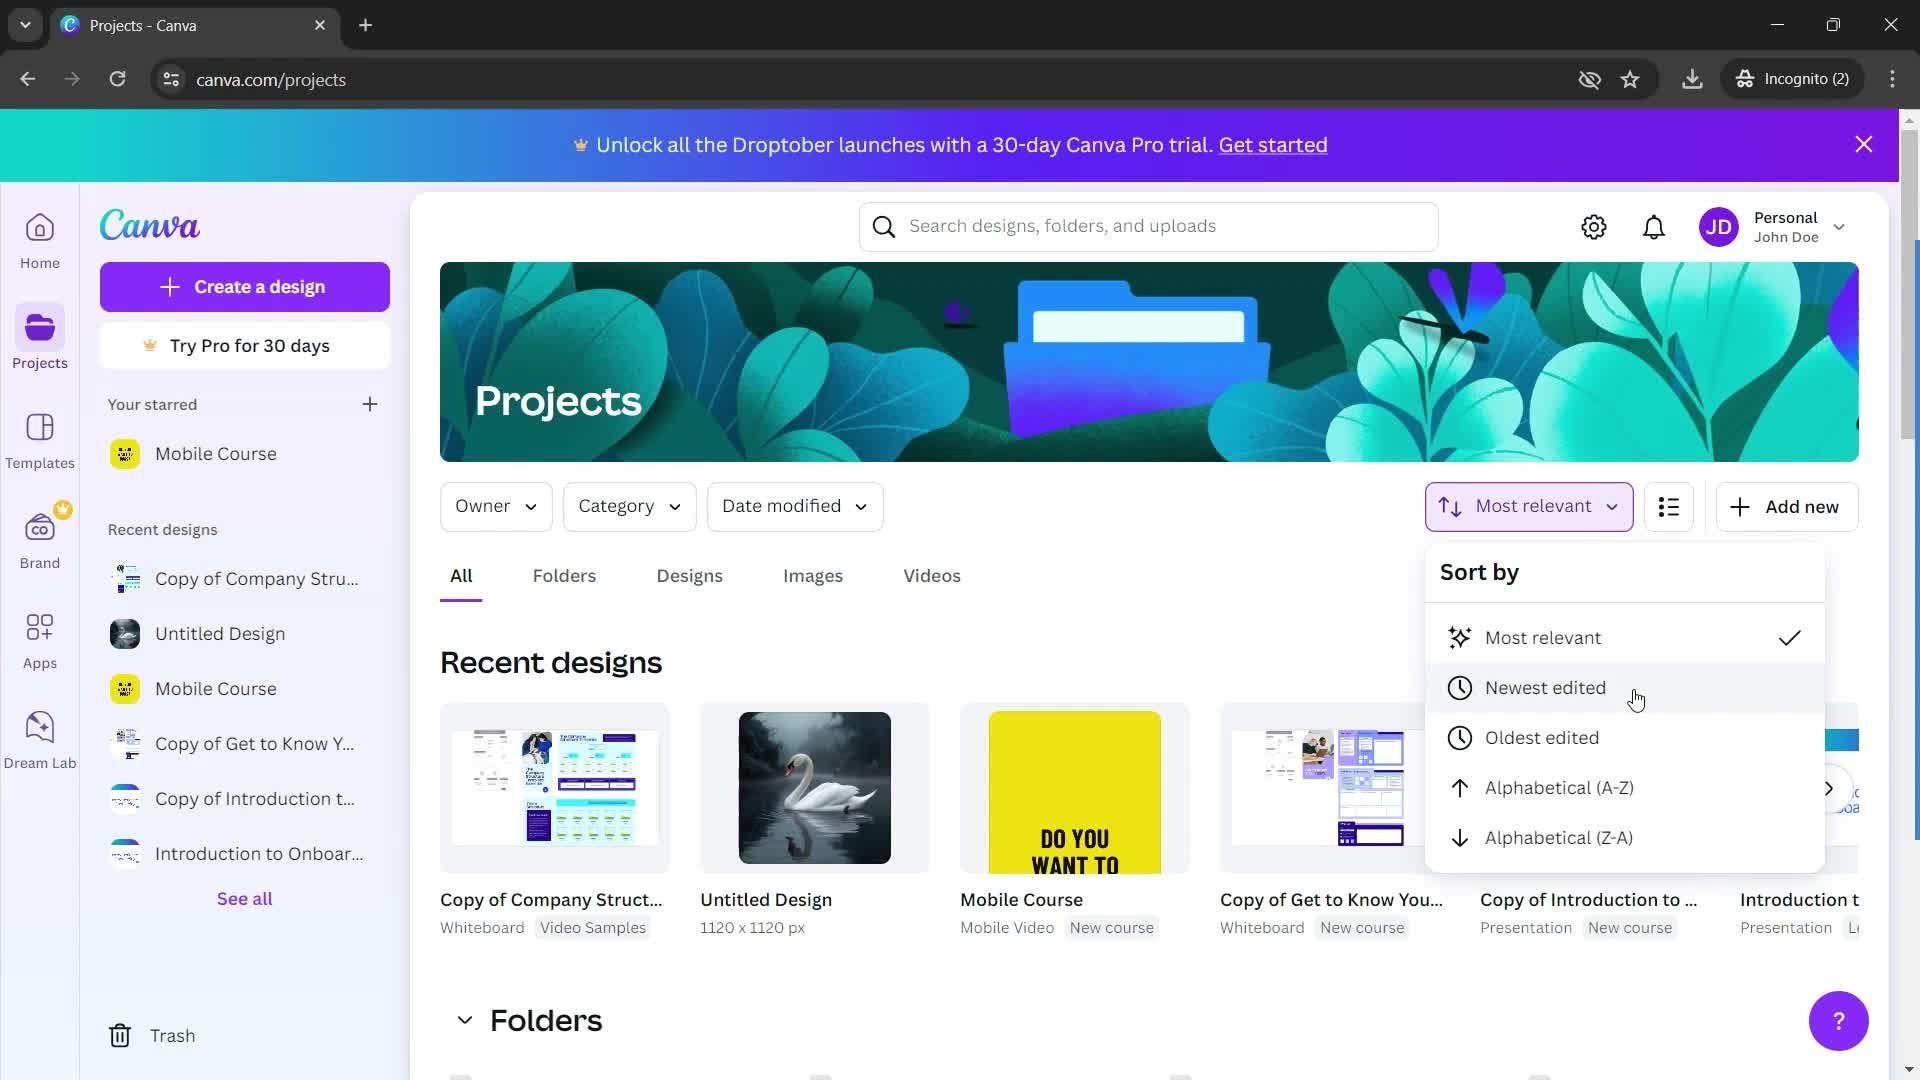Open the tab search dropdown arrow
The image size is (1920, 1080).
pyautogui.click(x=25, y=25)
